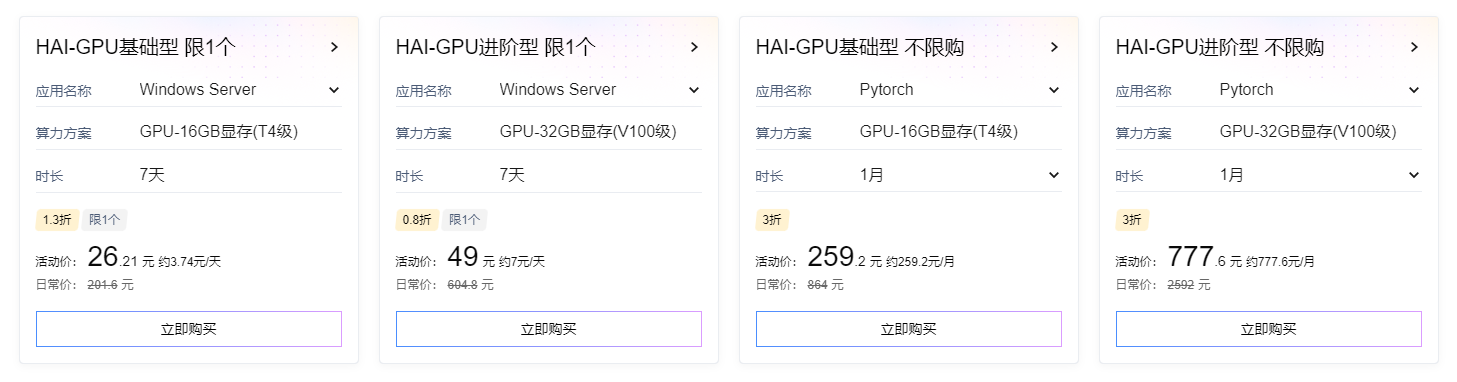The height and width of the screenshot is (382, 1457).
Task: Click the 26.21 元 promotional price
Action: click(121, 258)
